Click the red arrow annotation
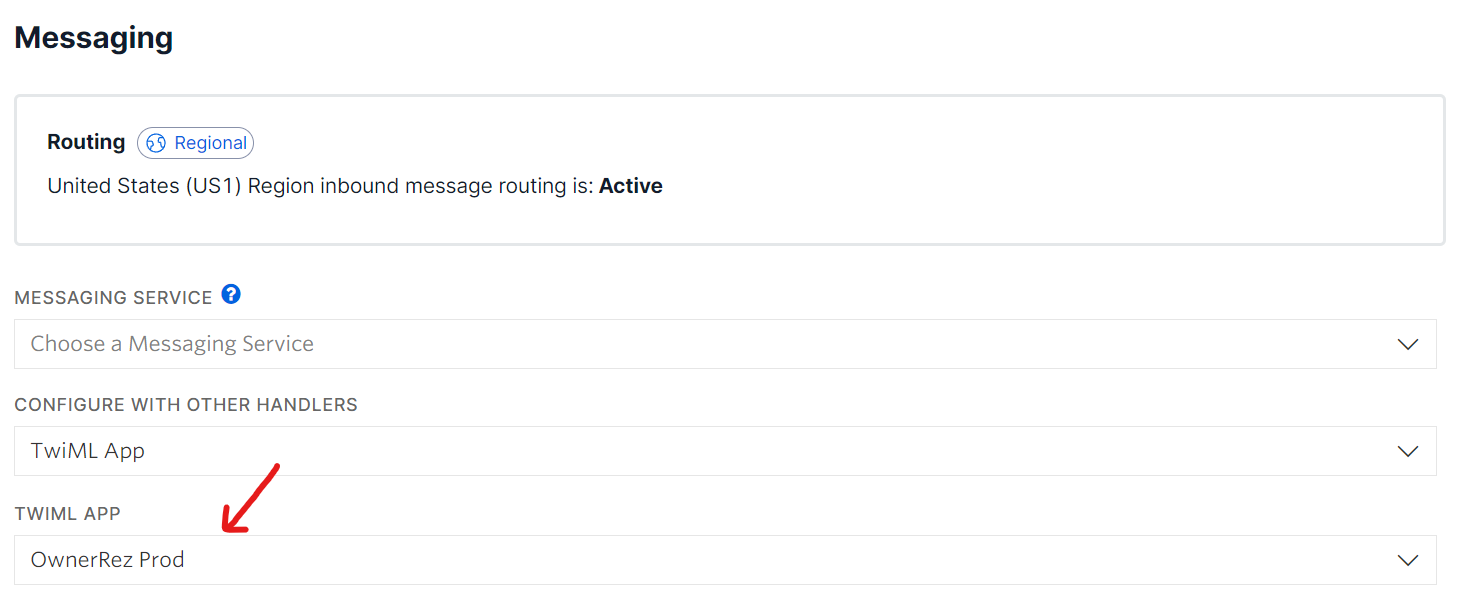The height and width of the screenshot is (616, 1458). (x=248, y=500)
